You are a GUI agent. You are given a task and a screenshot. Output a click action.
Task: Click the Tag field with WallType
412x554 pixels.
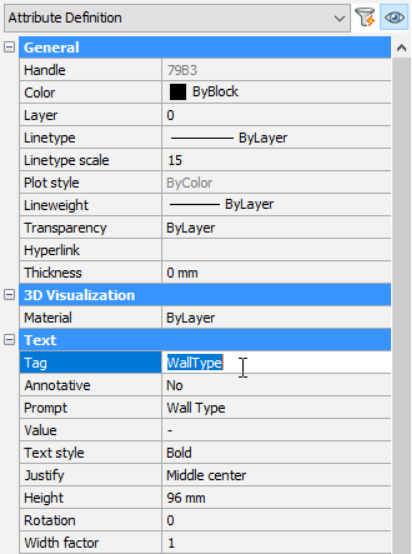pyautogui.click(x=276, y=363)
